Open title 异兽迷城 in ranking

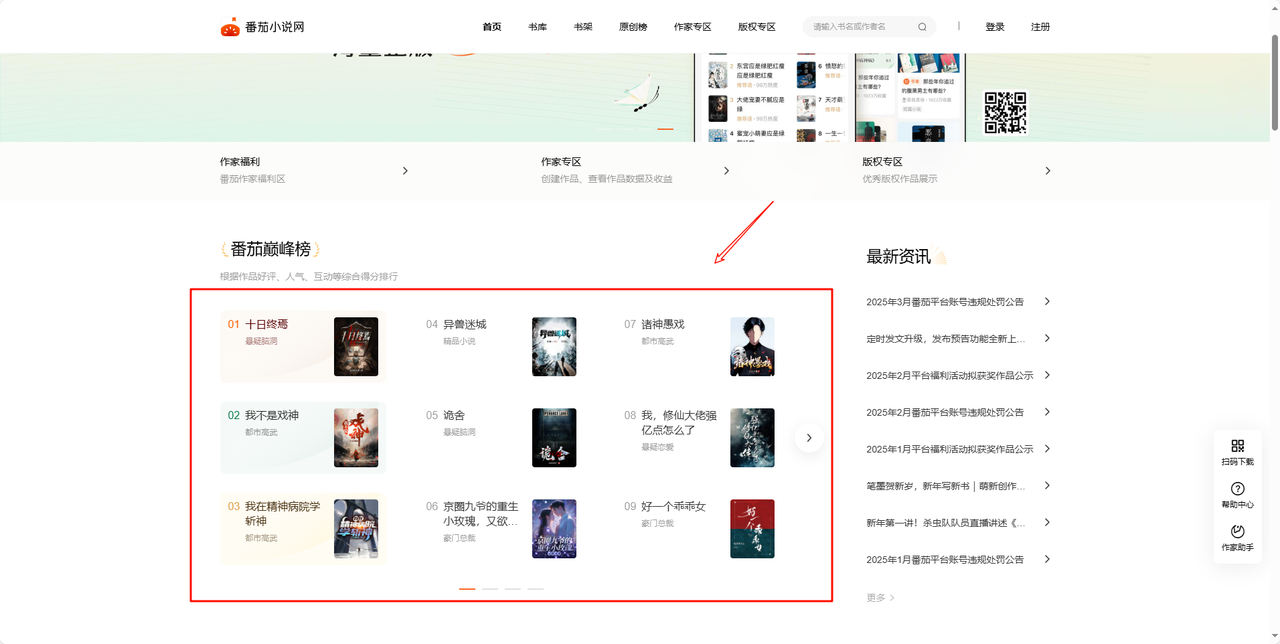(464, 324)
